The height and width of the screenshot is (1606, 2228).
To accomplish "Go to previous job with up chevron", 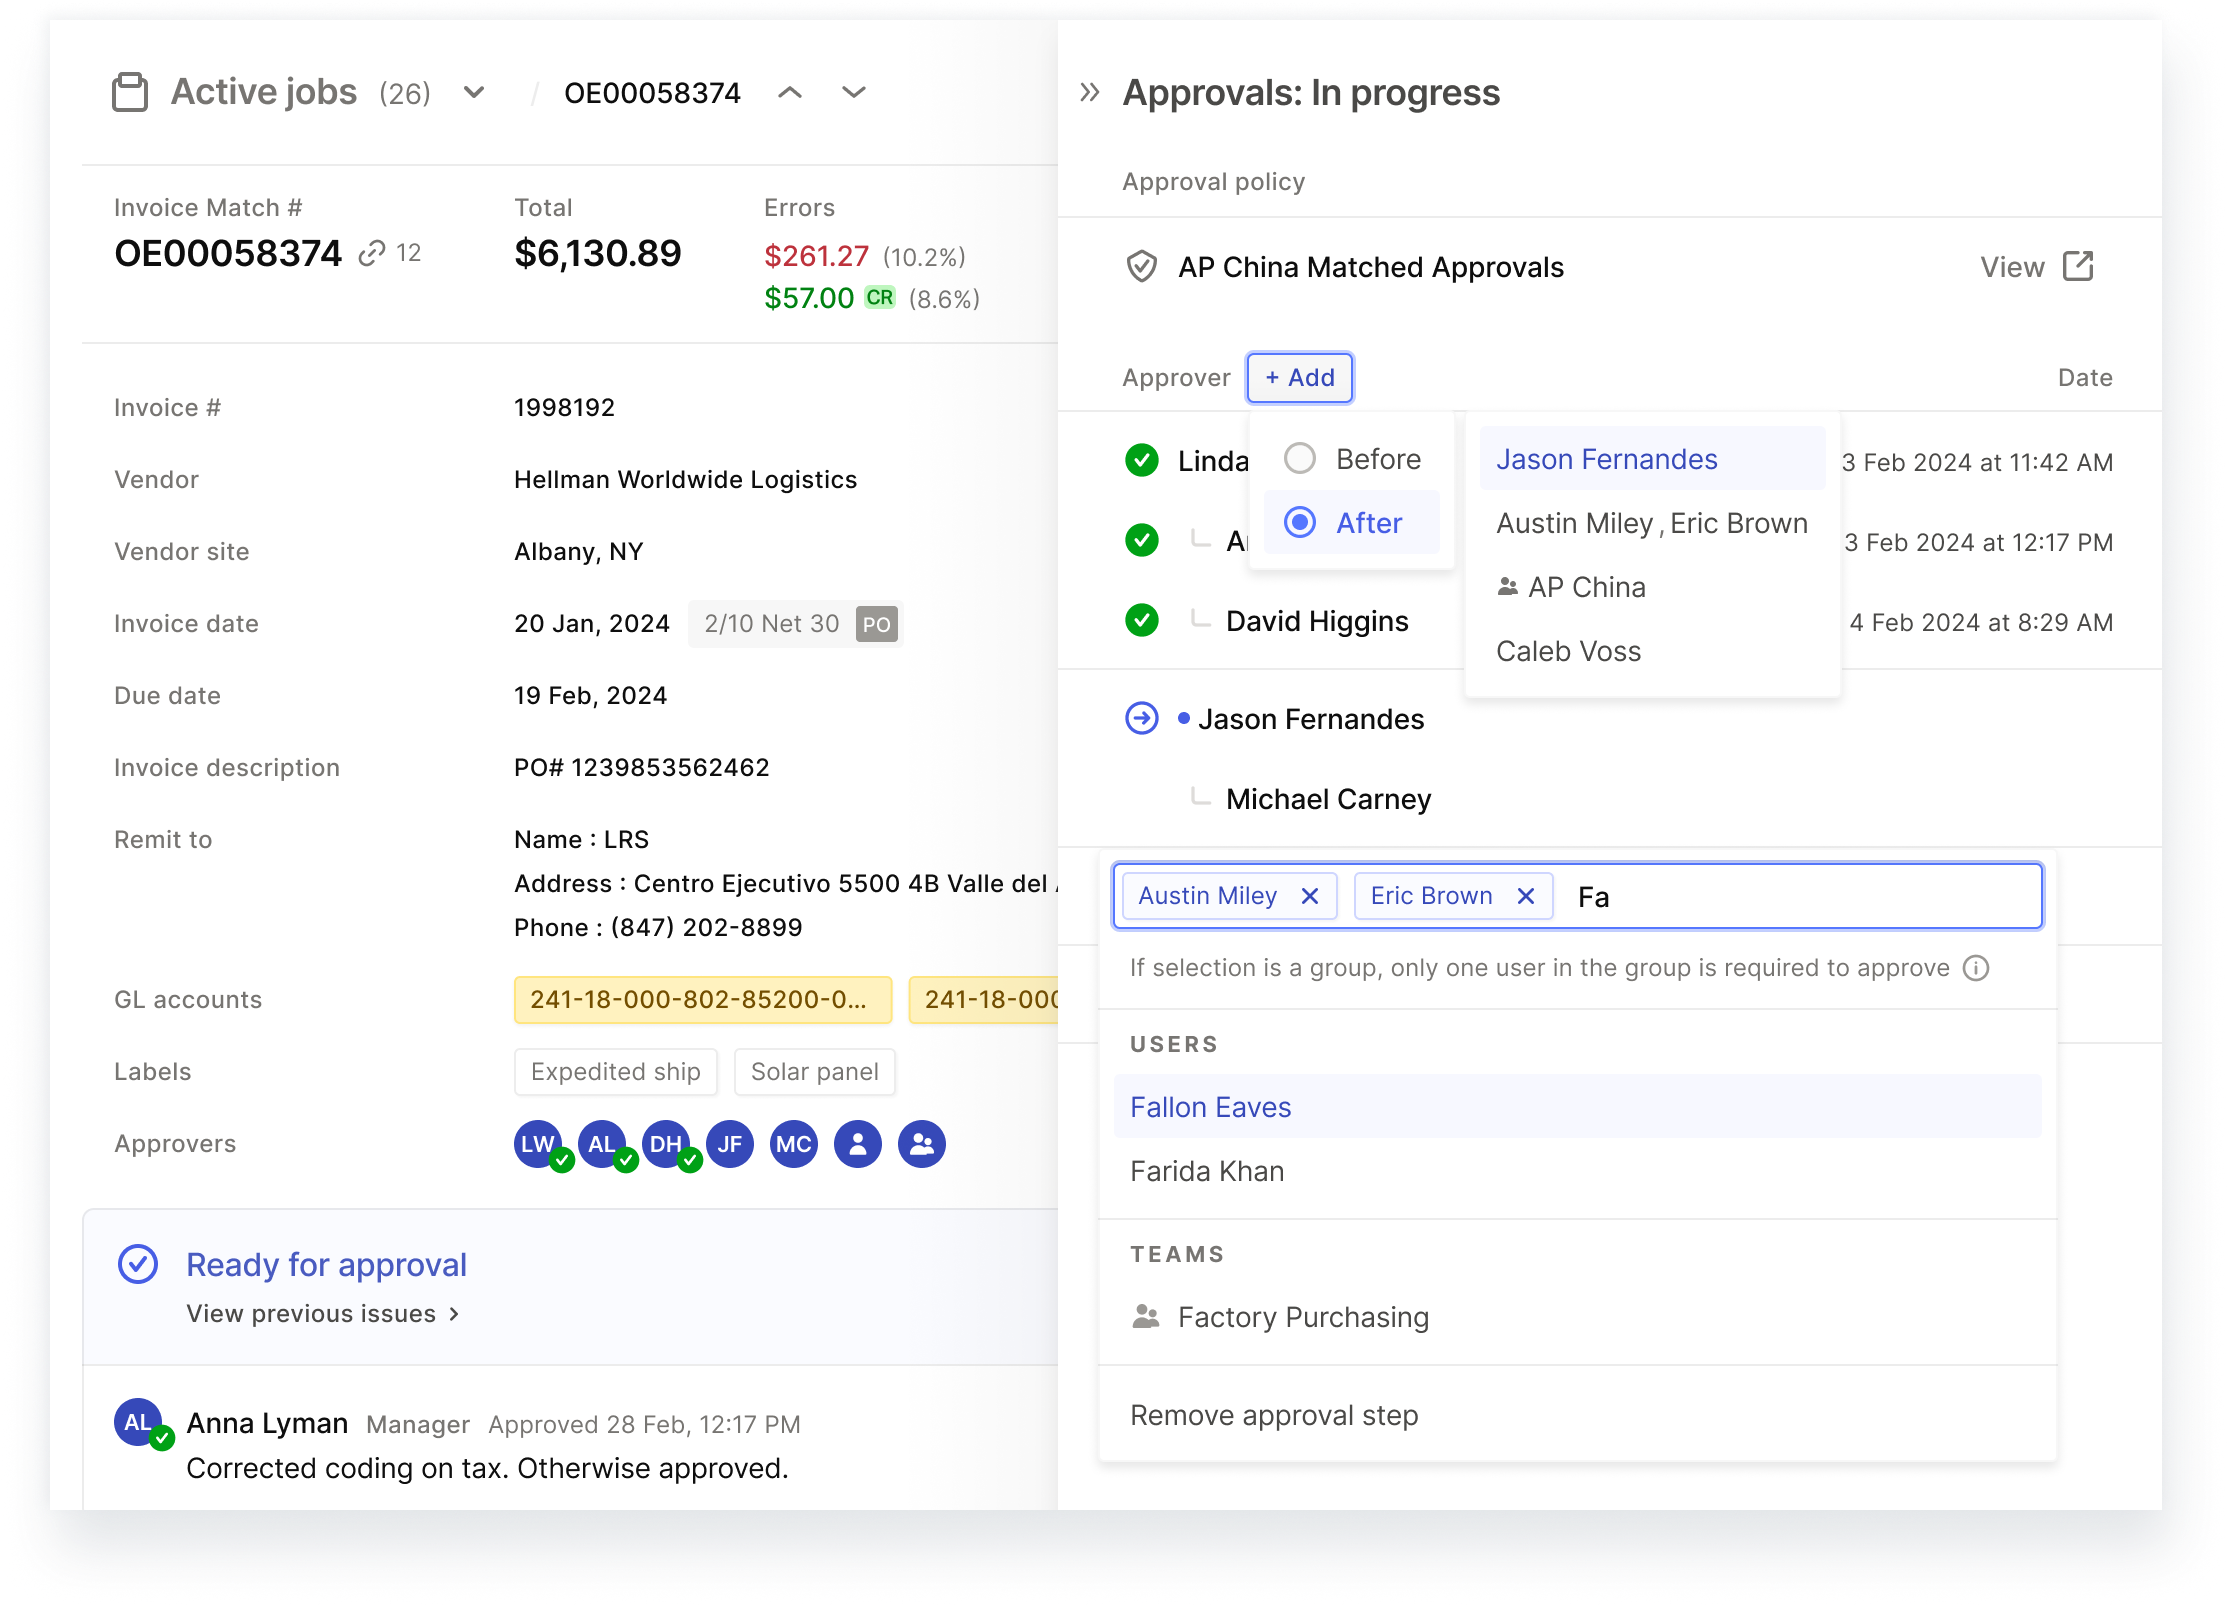I will coord(790,93).
